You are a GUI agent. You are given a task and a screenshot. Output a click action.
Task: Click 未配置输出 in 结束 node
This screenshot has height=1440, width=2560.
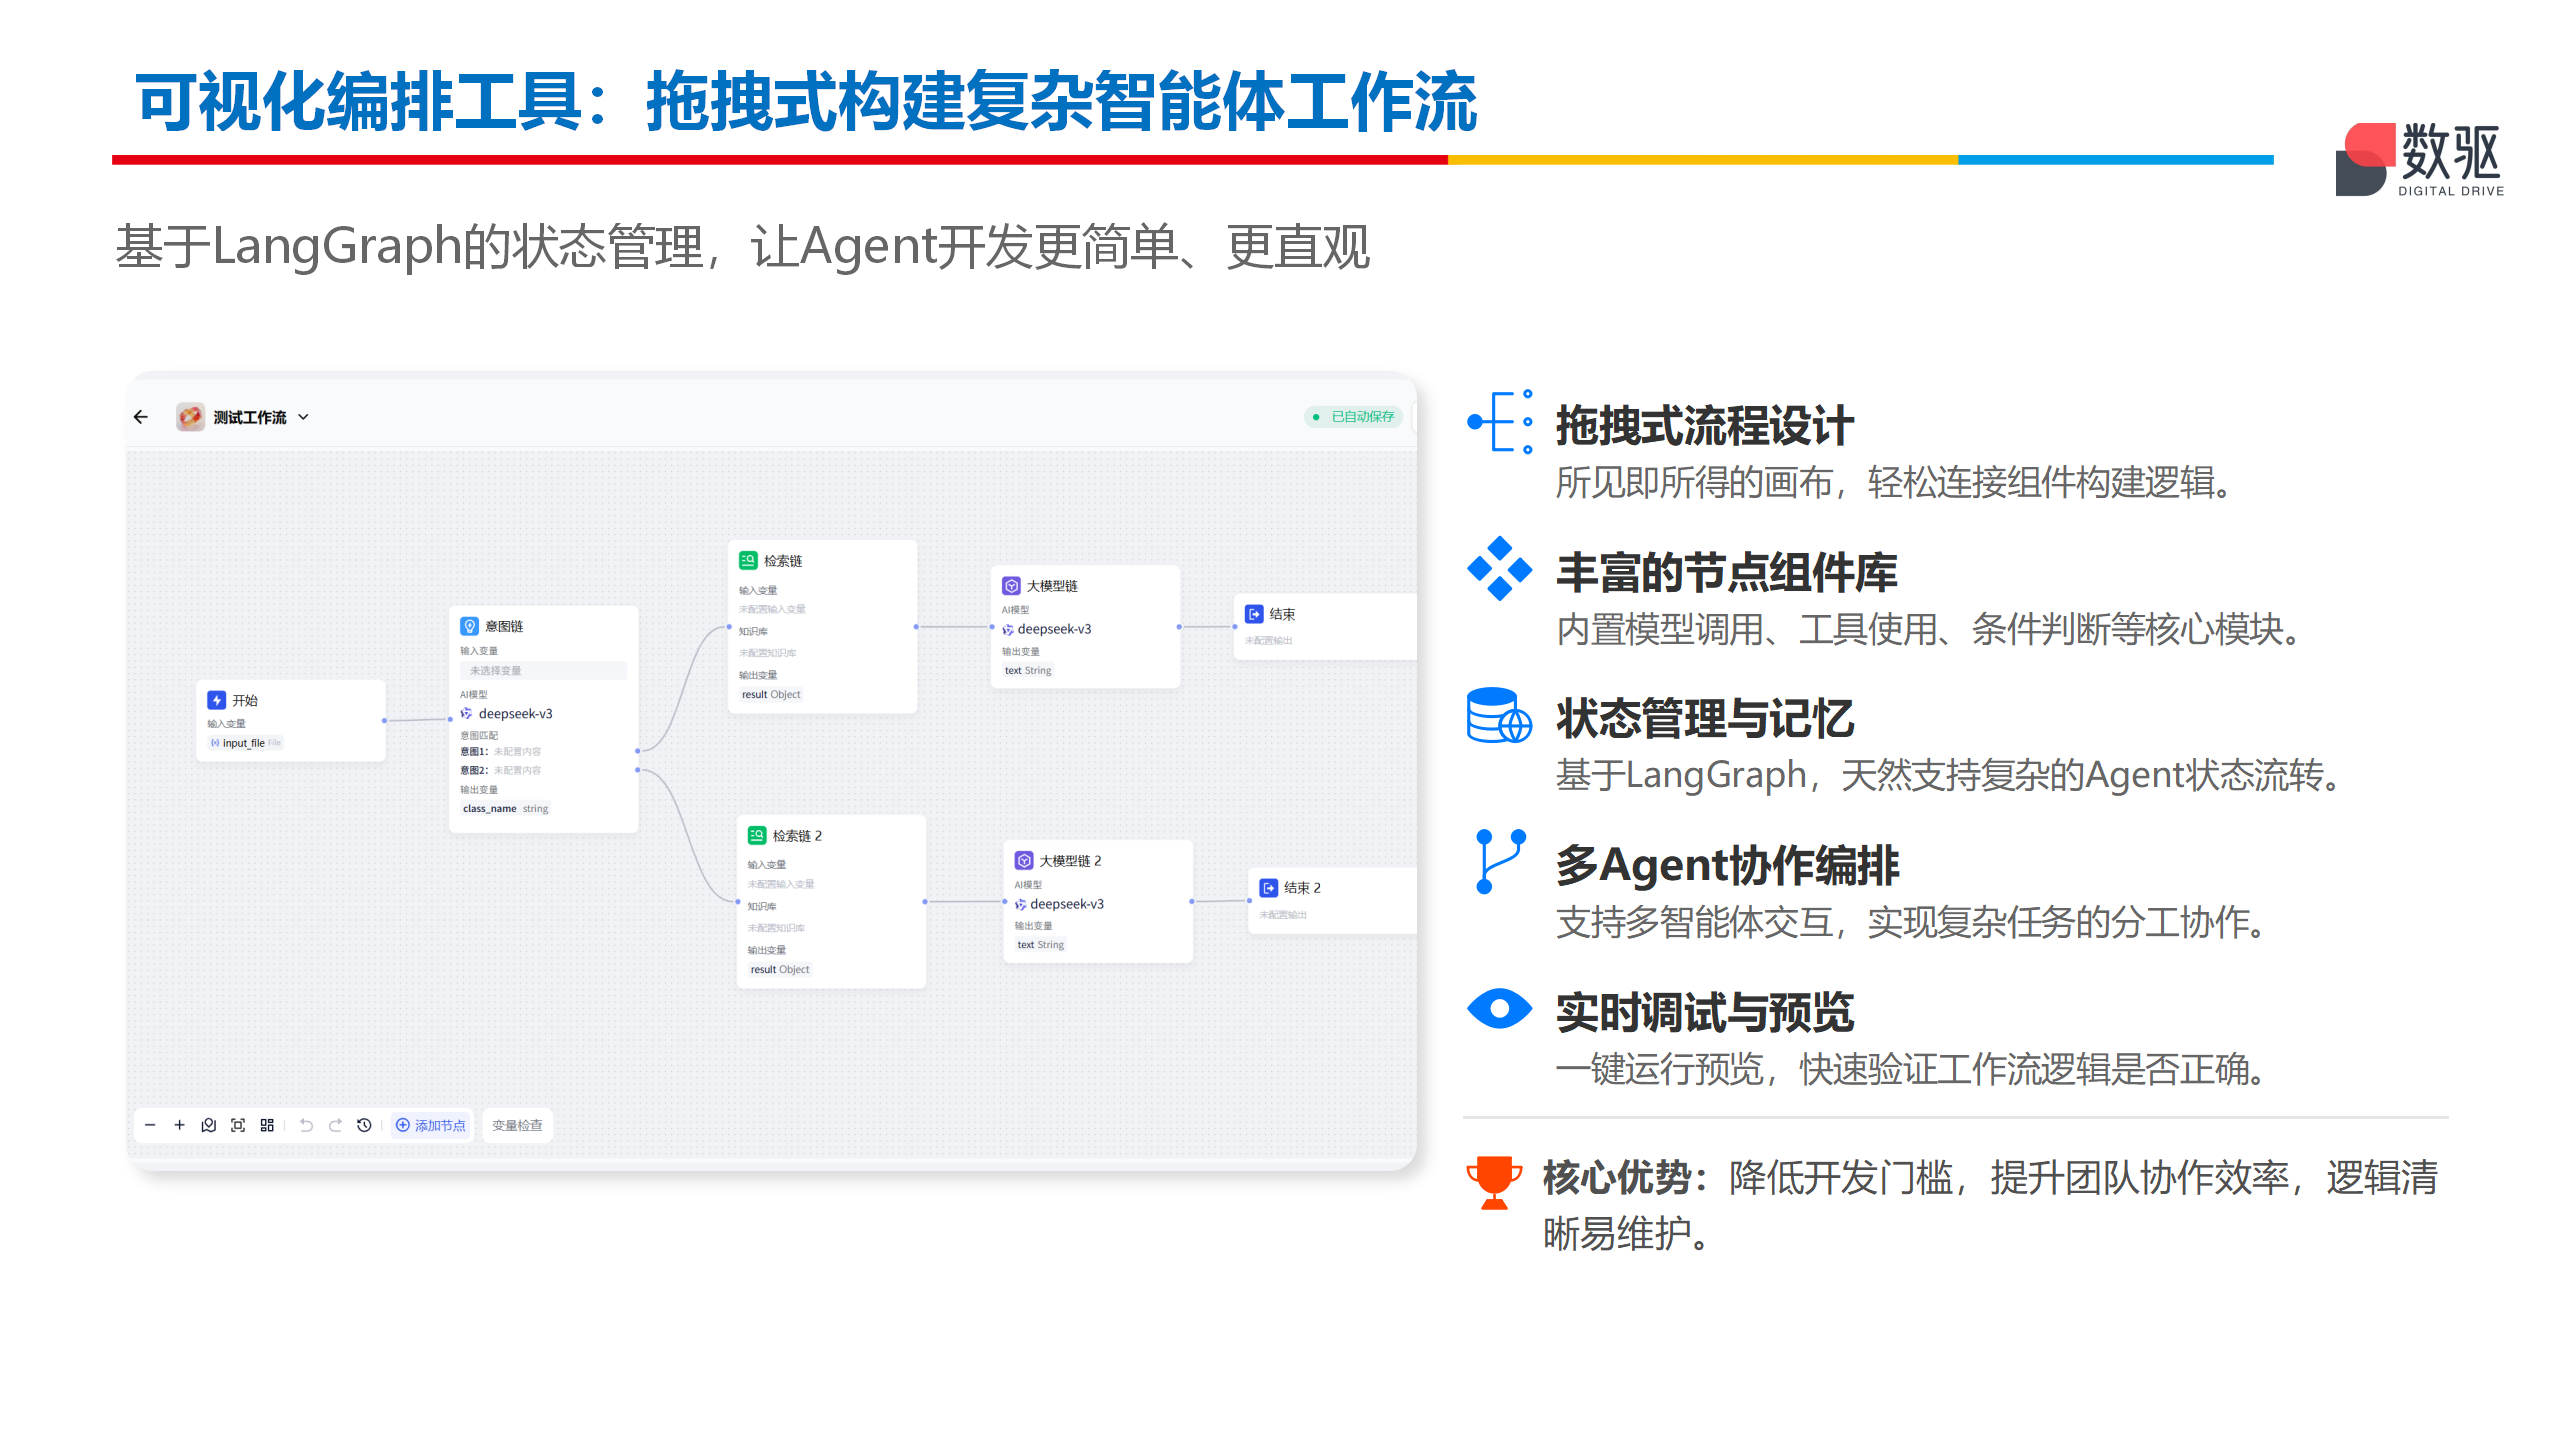pos(1269,641)
